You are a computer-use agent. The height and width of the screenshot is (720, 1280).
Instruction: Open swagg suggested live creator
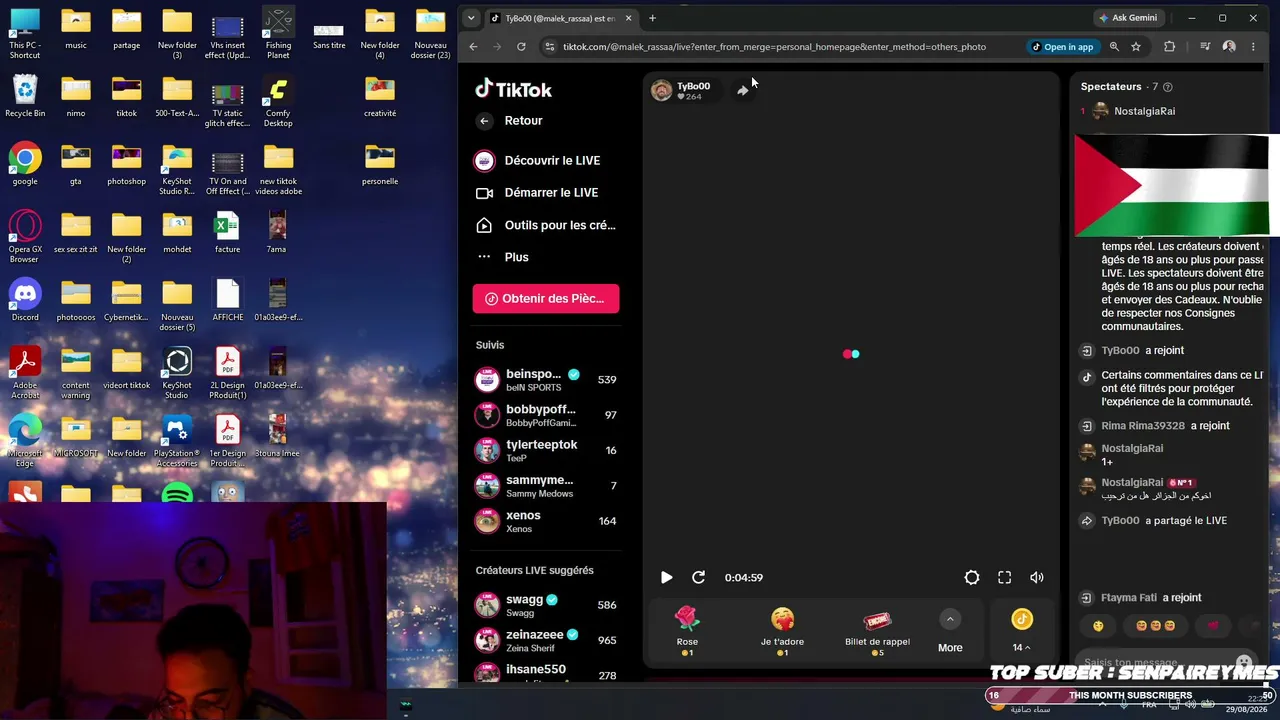(x=546, y=605)
